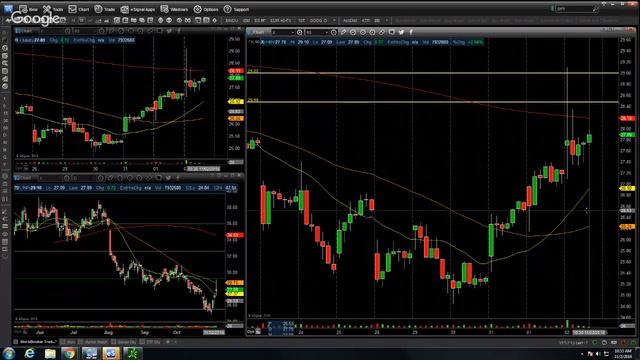
Task: Open the eSignal Apps menu
Action: [x=138, y=9]
